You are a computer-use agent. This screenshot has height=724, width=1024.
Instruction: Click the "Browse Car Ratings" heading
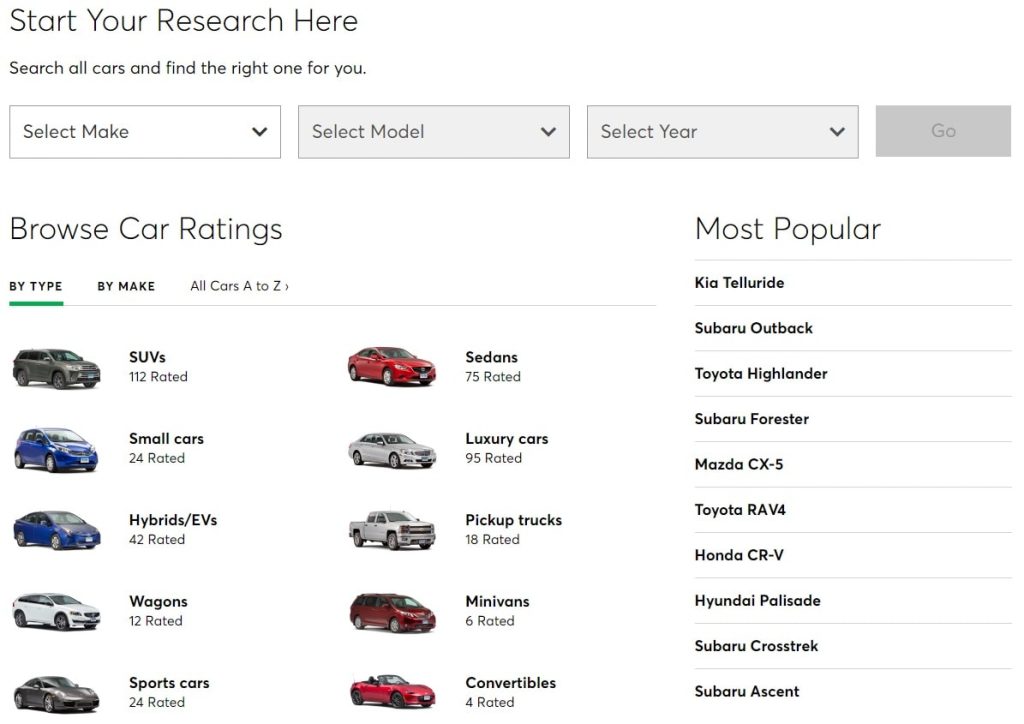[x=146, y=229]
